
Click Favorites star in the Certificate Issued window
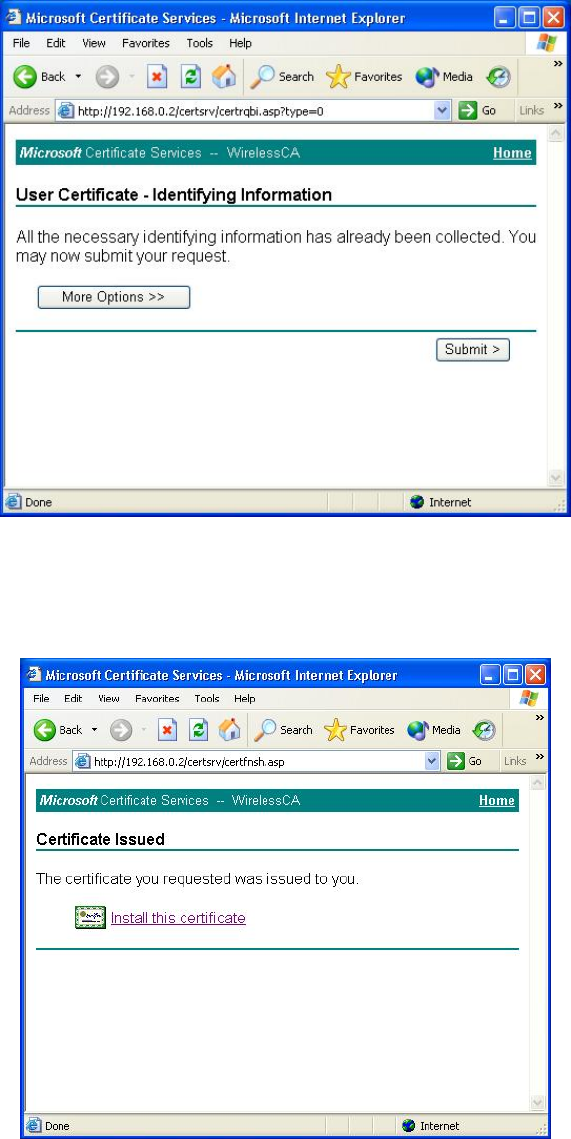point(335,730)
